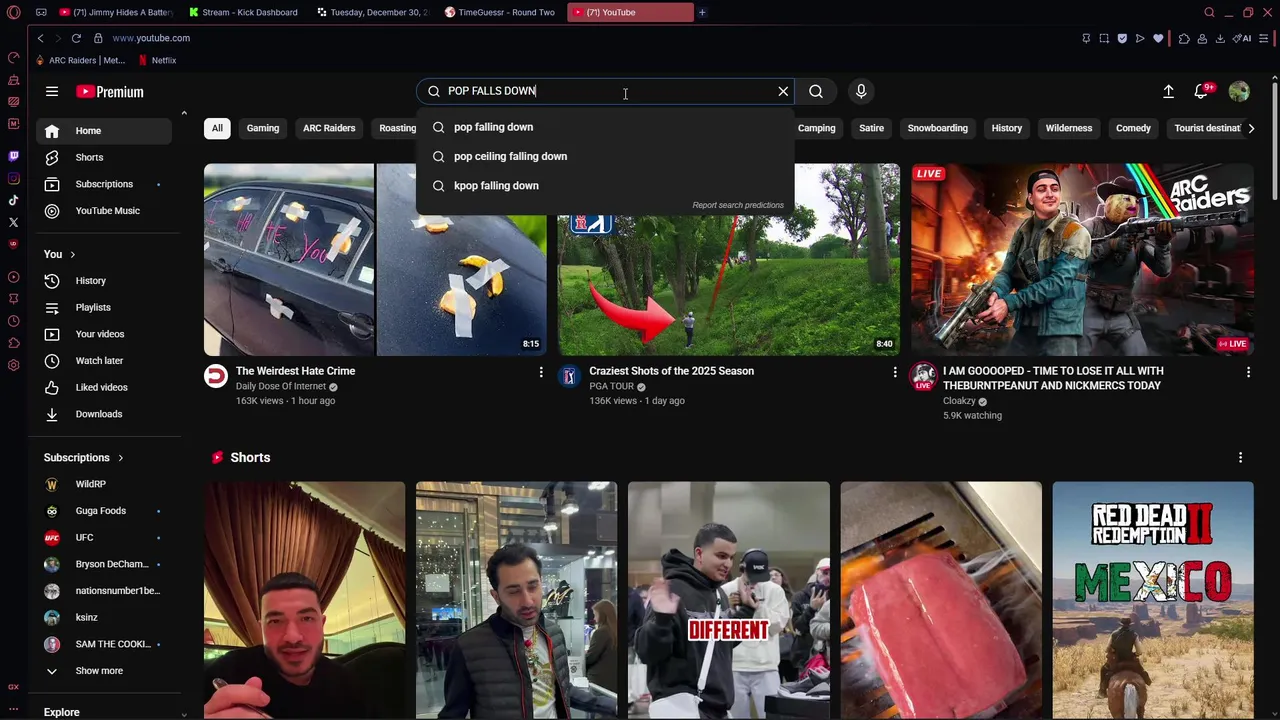
Task: Open the WildRP channel subscription
Action: 104,484
